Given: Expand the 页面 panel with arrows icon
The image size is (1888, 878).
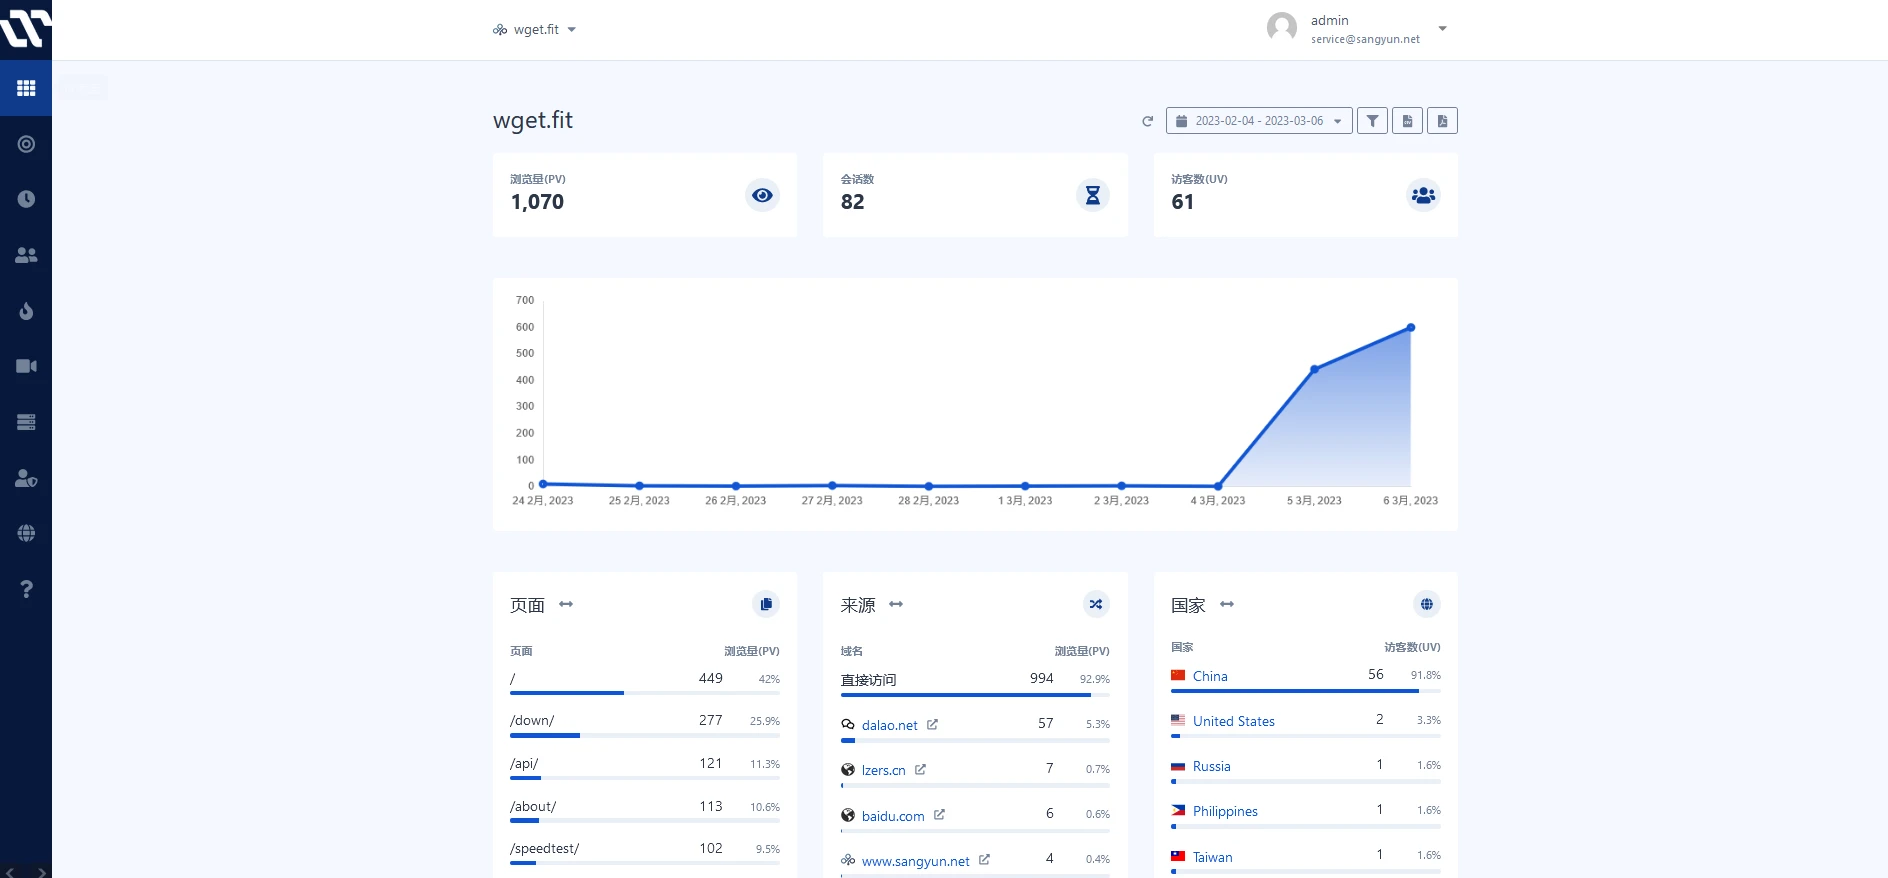Looking at the screenshot, I should pyautogui.click(x=566, y=604).
